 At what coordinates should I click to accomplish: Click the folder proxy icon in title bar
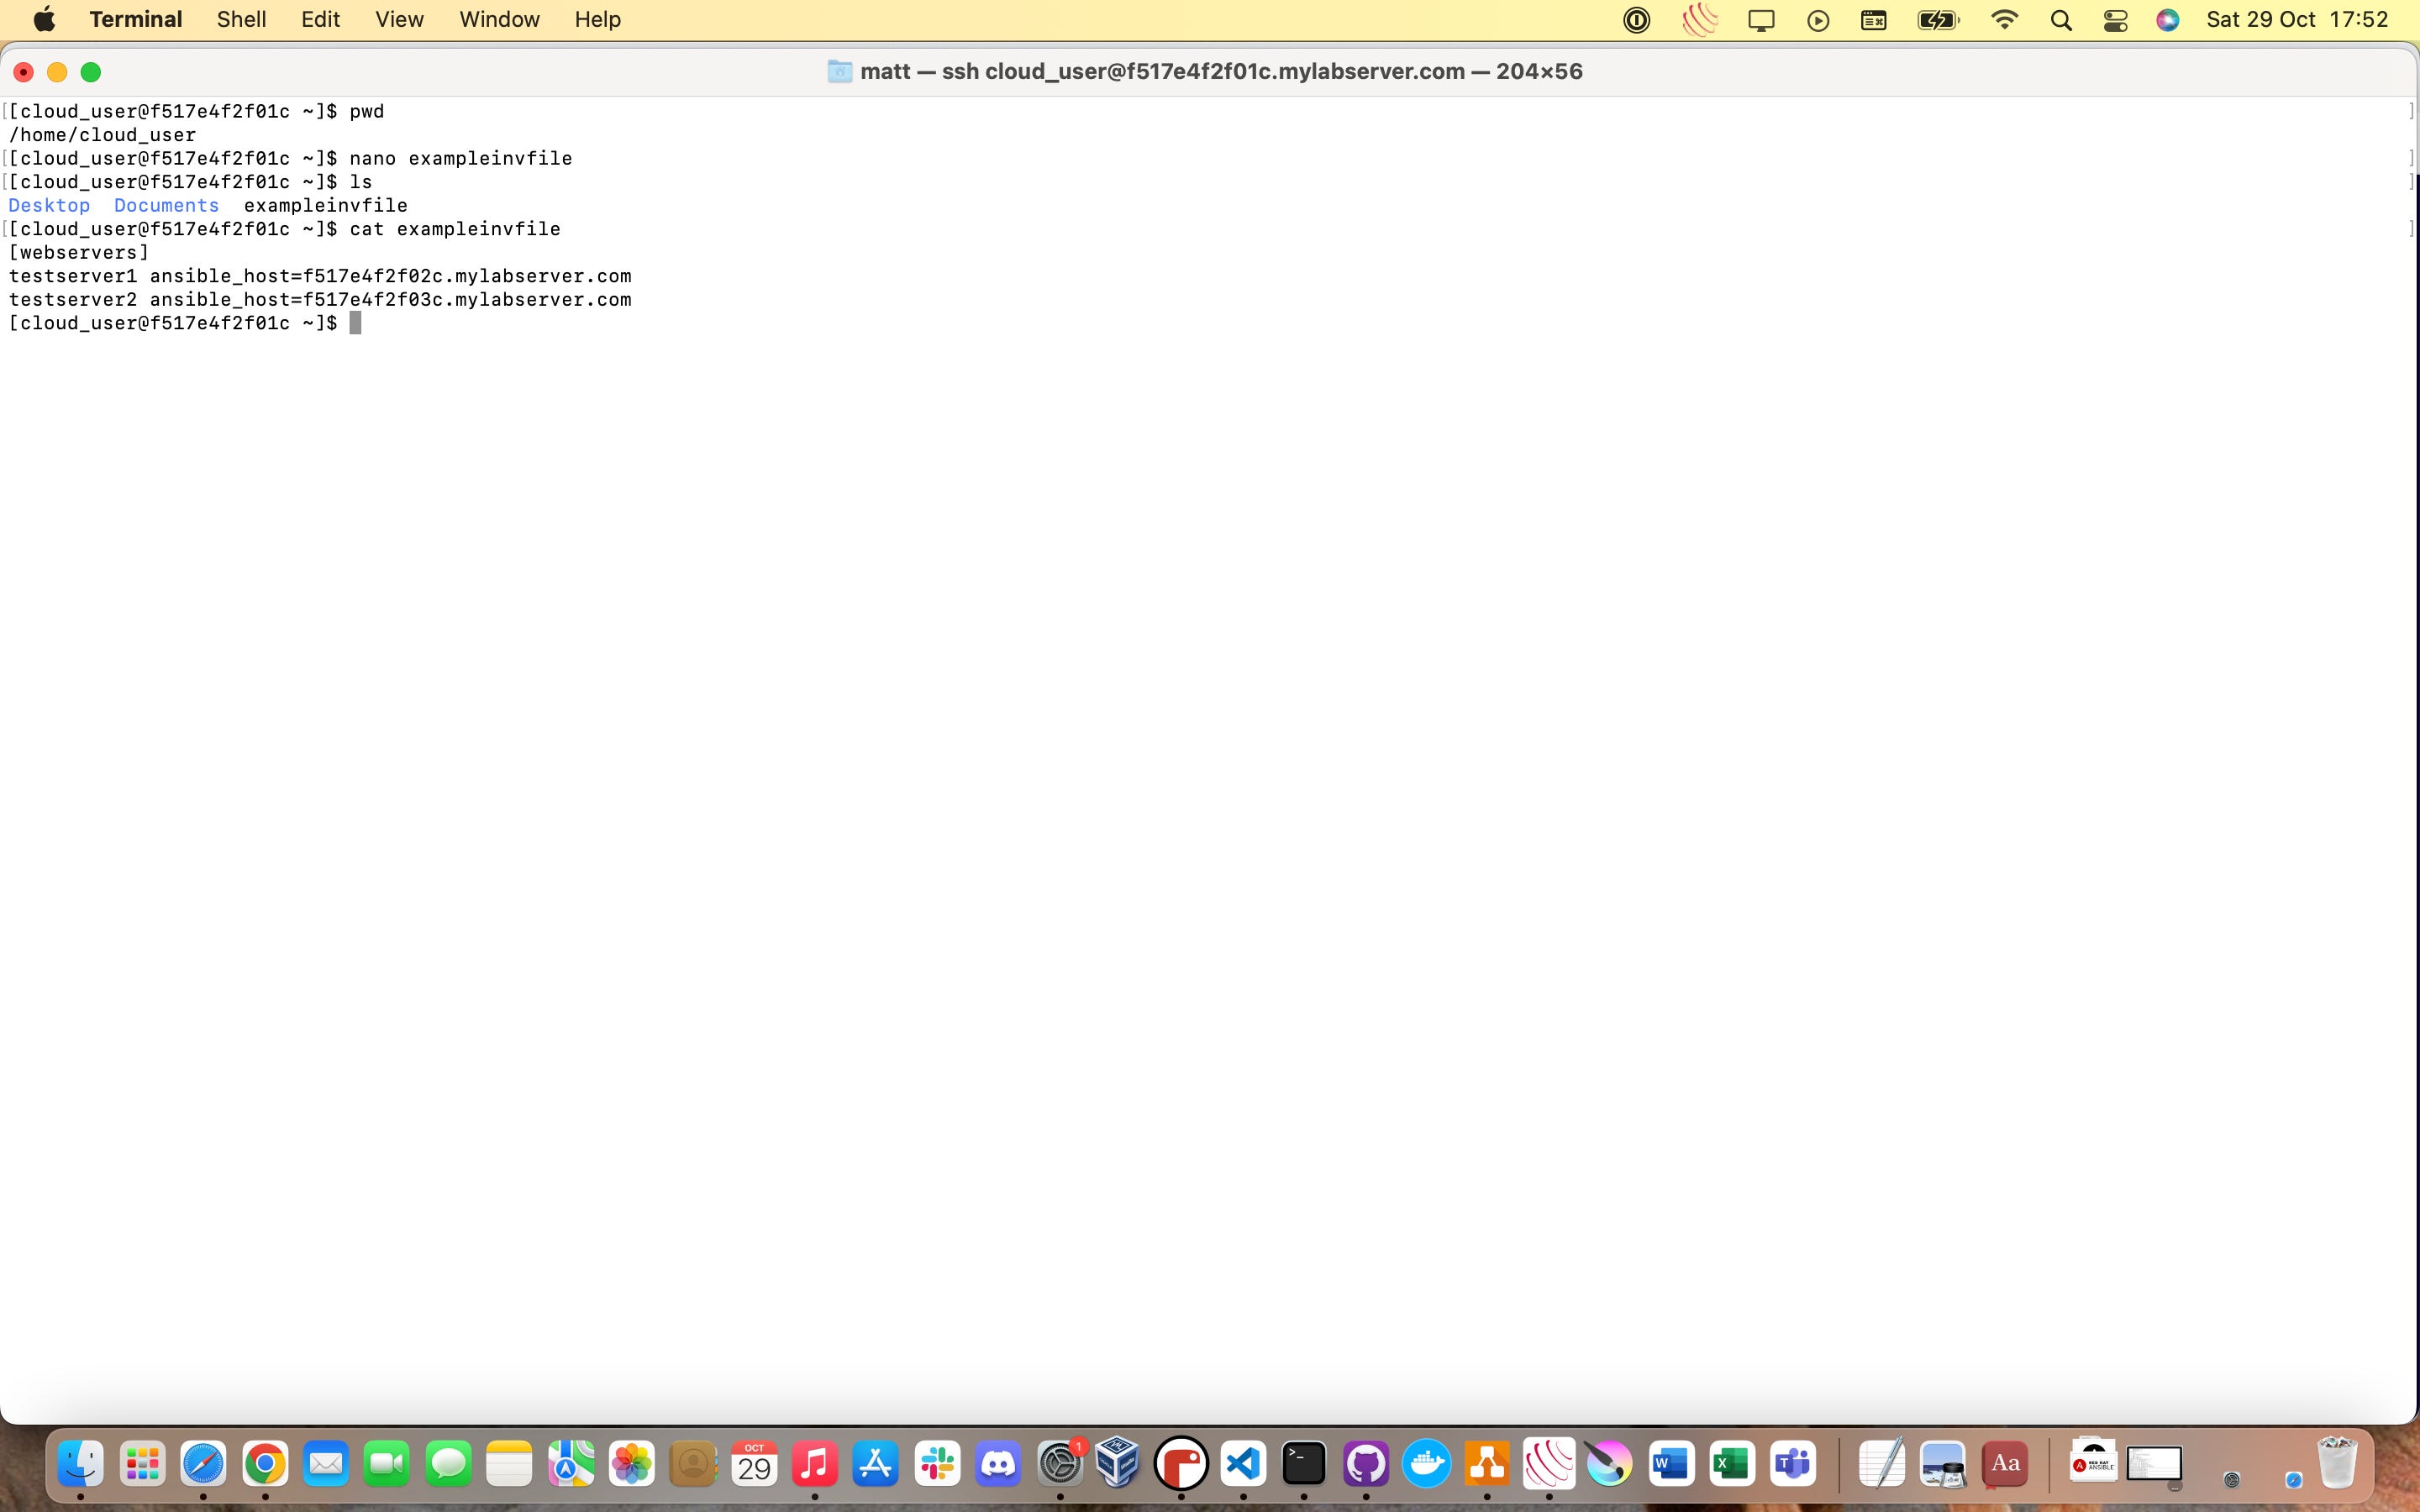click(x=840, y=72)
